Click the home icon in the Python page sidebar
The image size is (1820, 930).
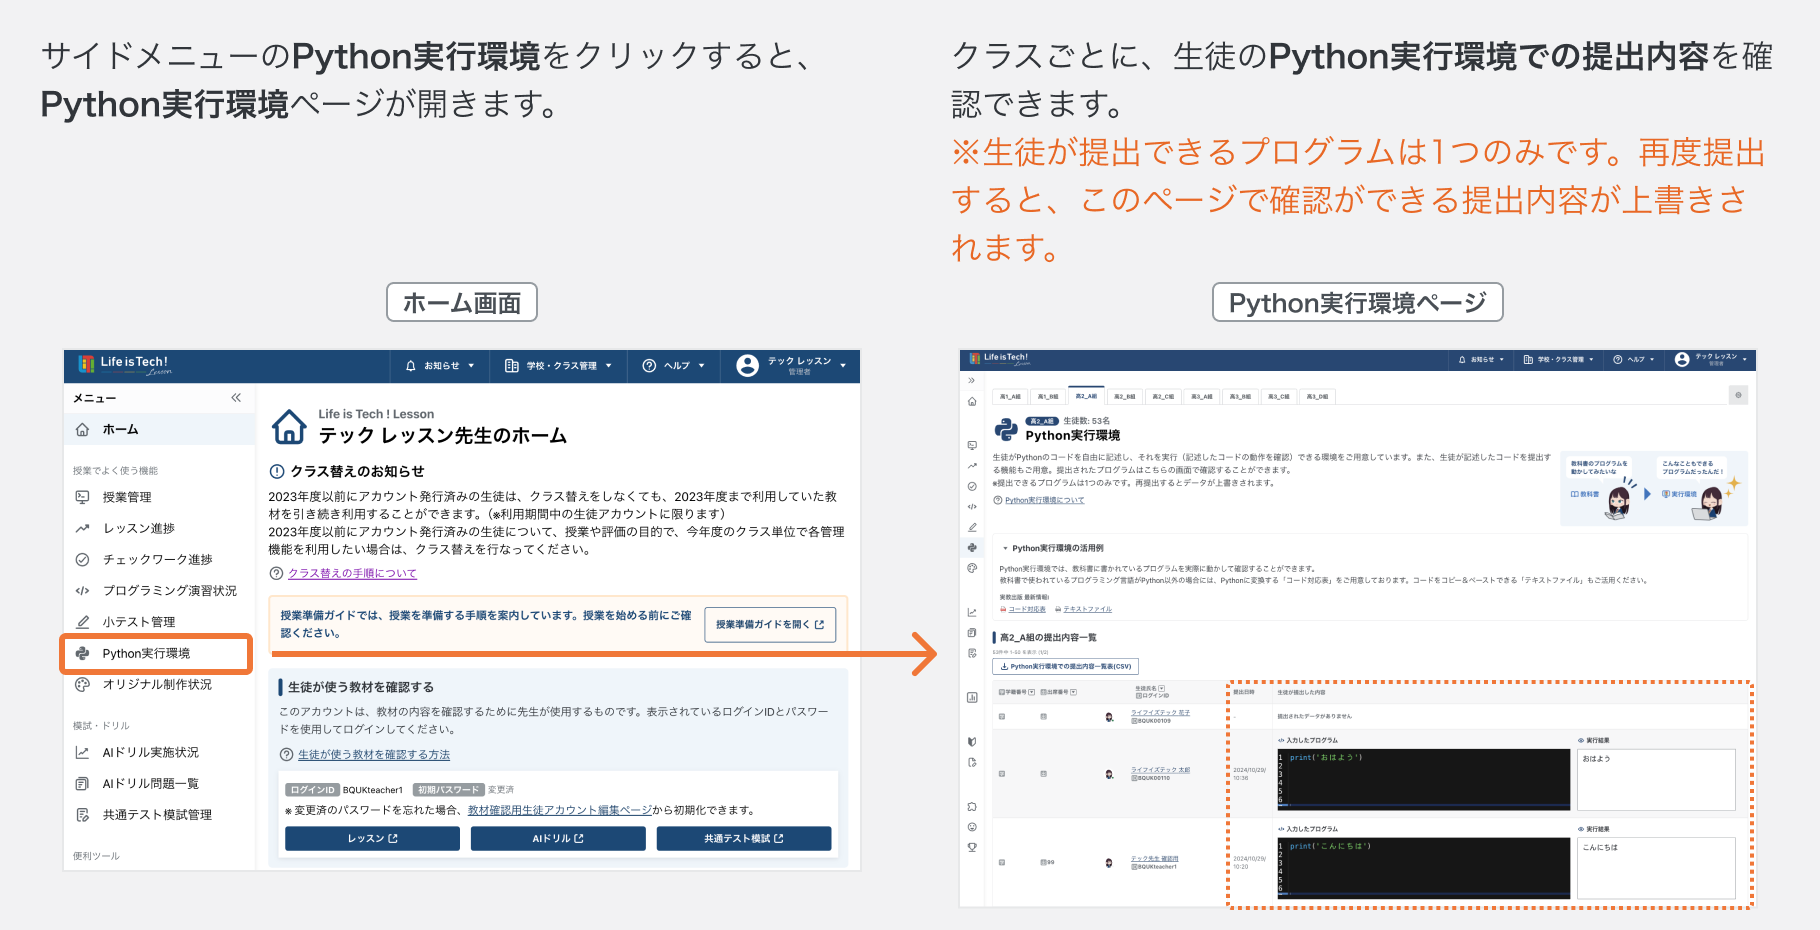972,401
